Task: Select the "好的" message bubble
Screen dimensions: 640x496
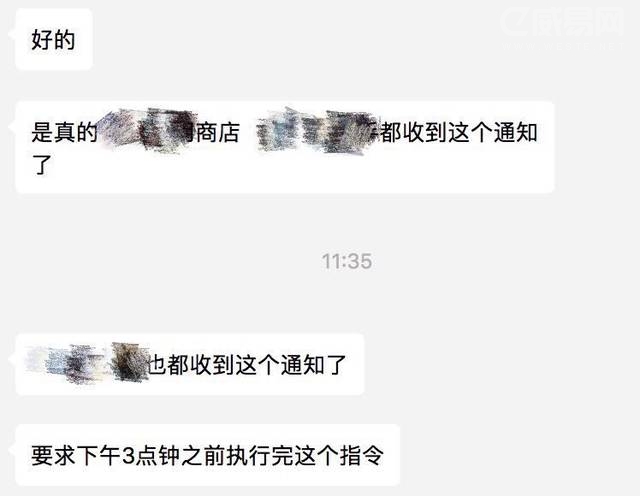Action: click(53, 39)
